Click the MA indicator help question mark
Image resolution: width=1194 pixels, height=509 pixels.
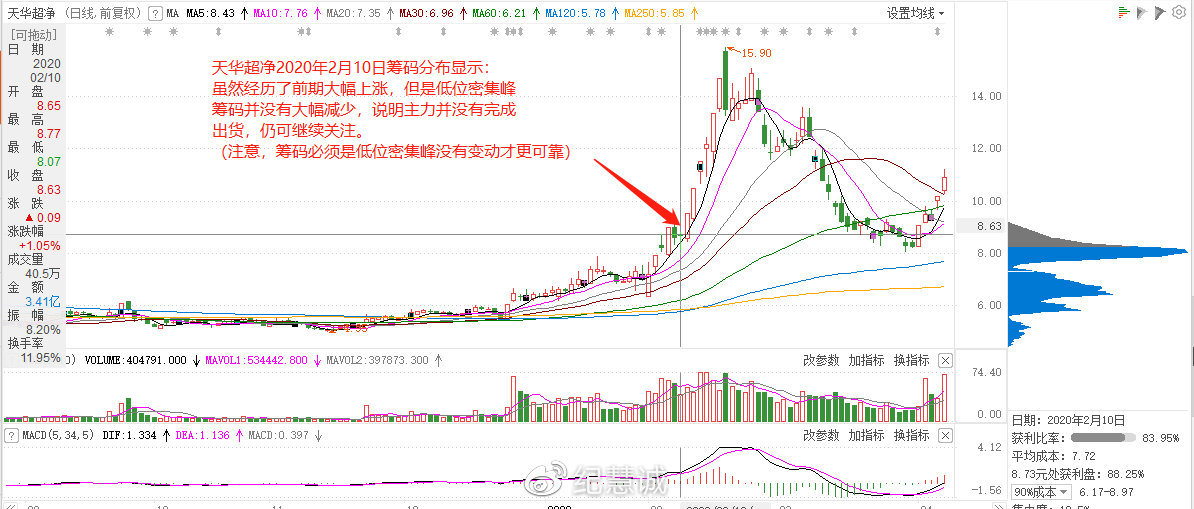pyautogui.click(x=155, y=14)
